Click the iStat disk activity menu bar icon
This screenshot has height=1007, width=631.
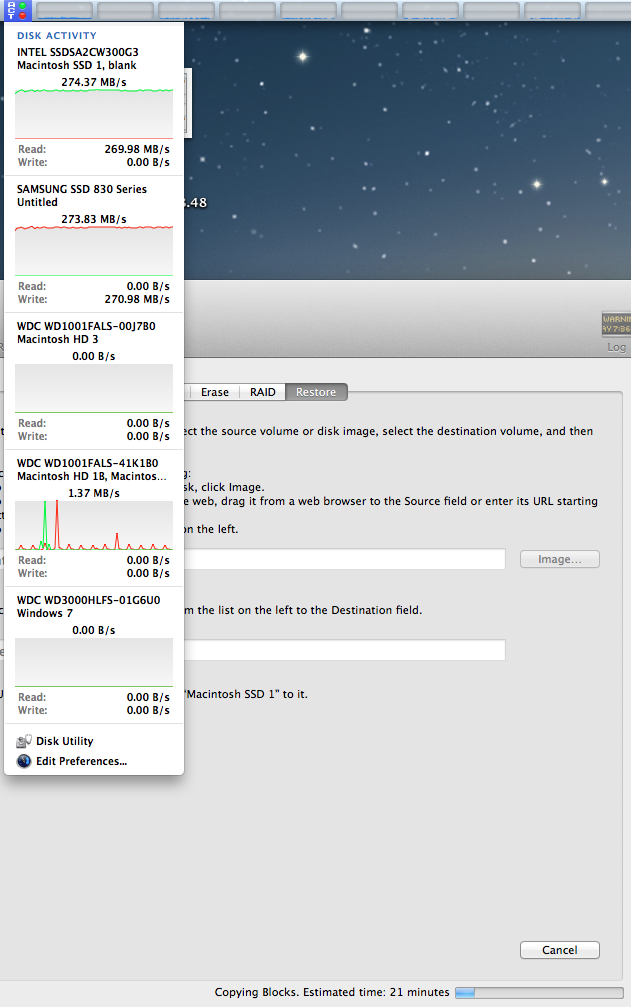(17, 10)
